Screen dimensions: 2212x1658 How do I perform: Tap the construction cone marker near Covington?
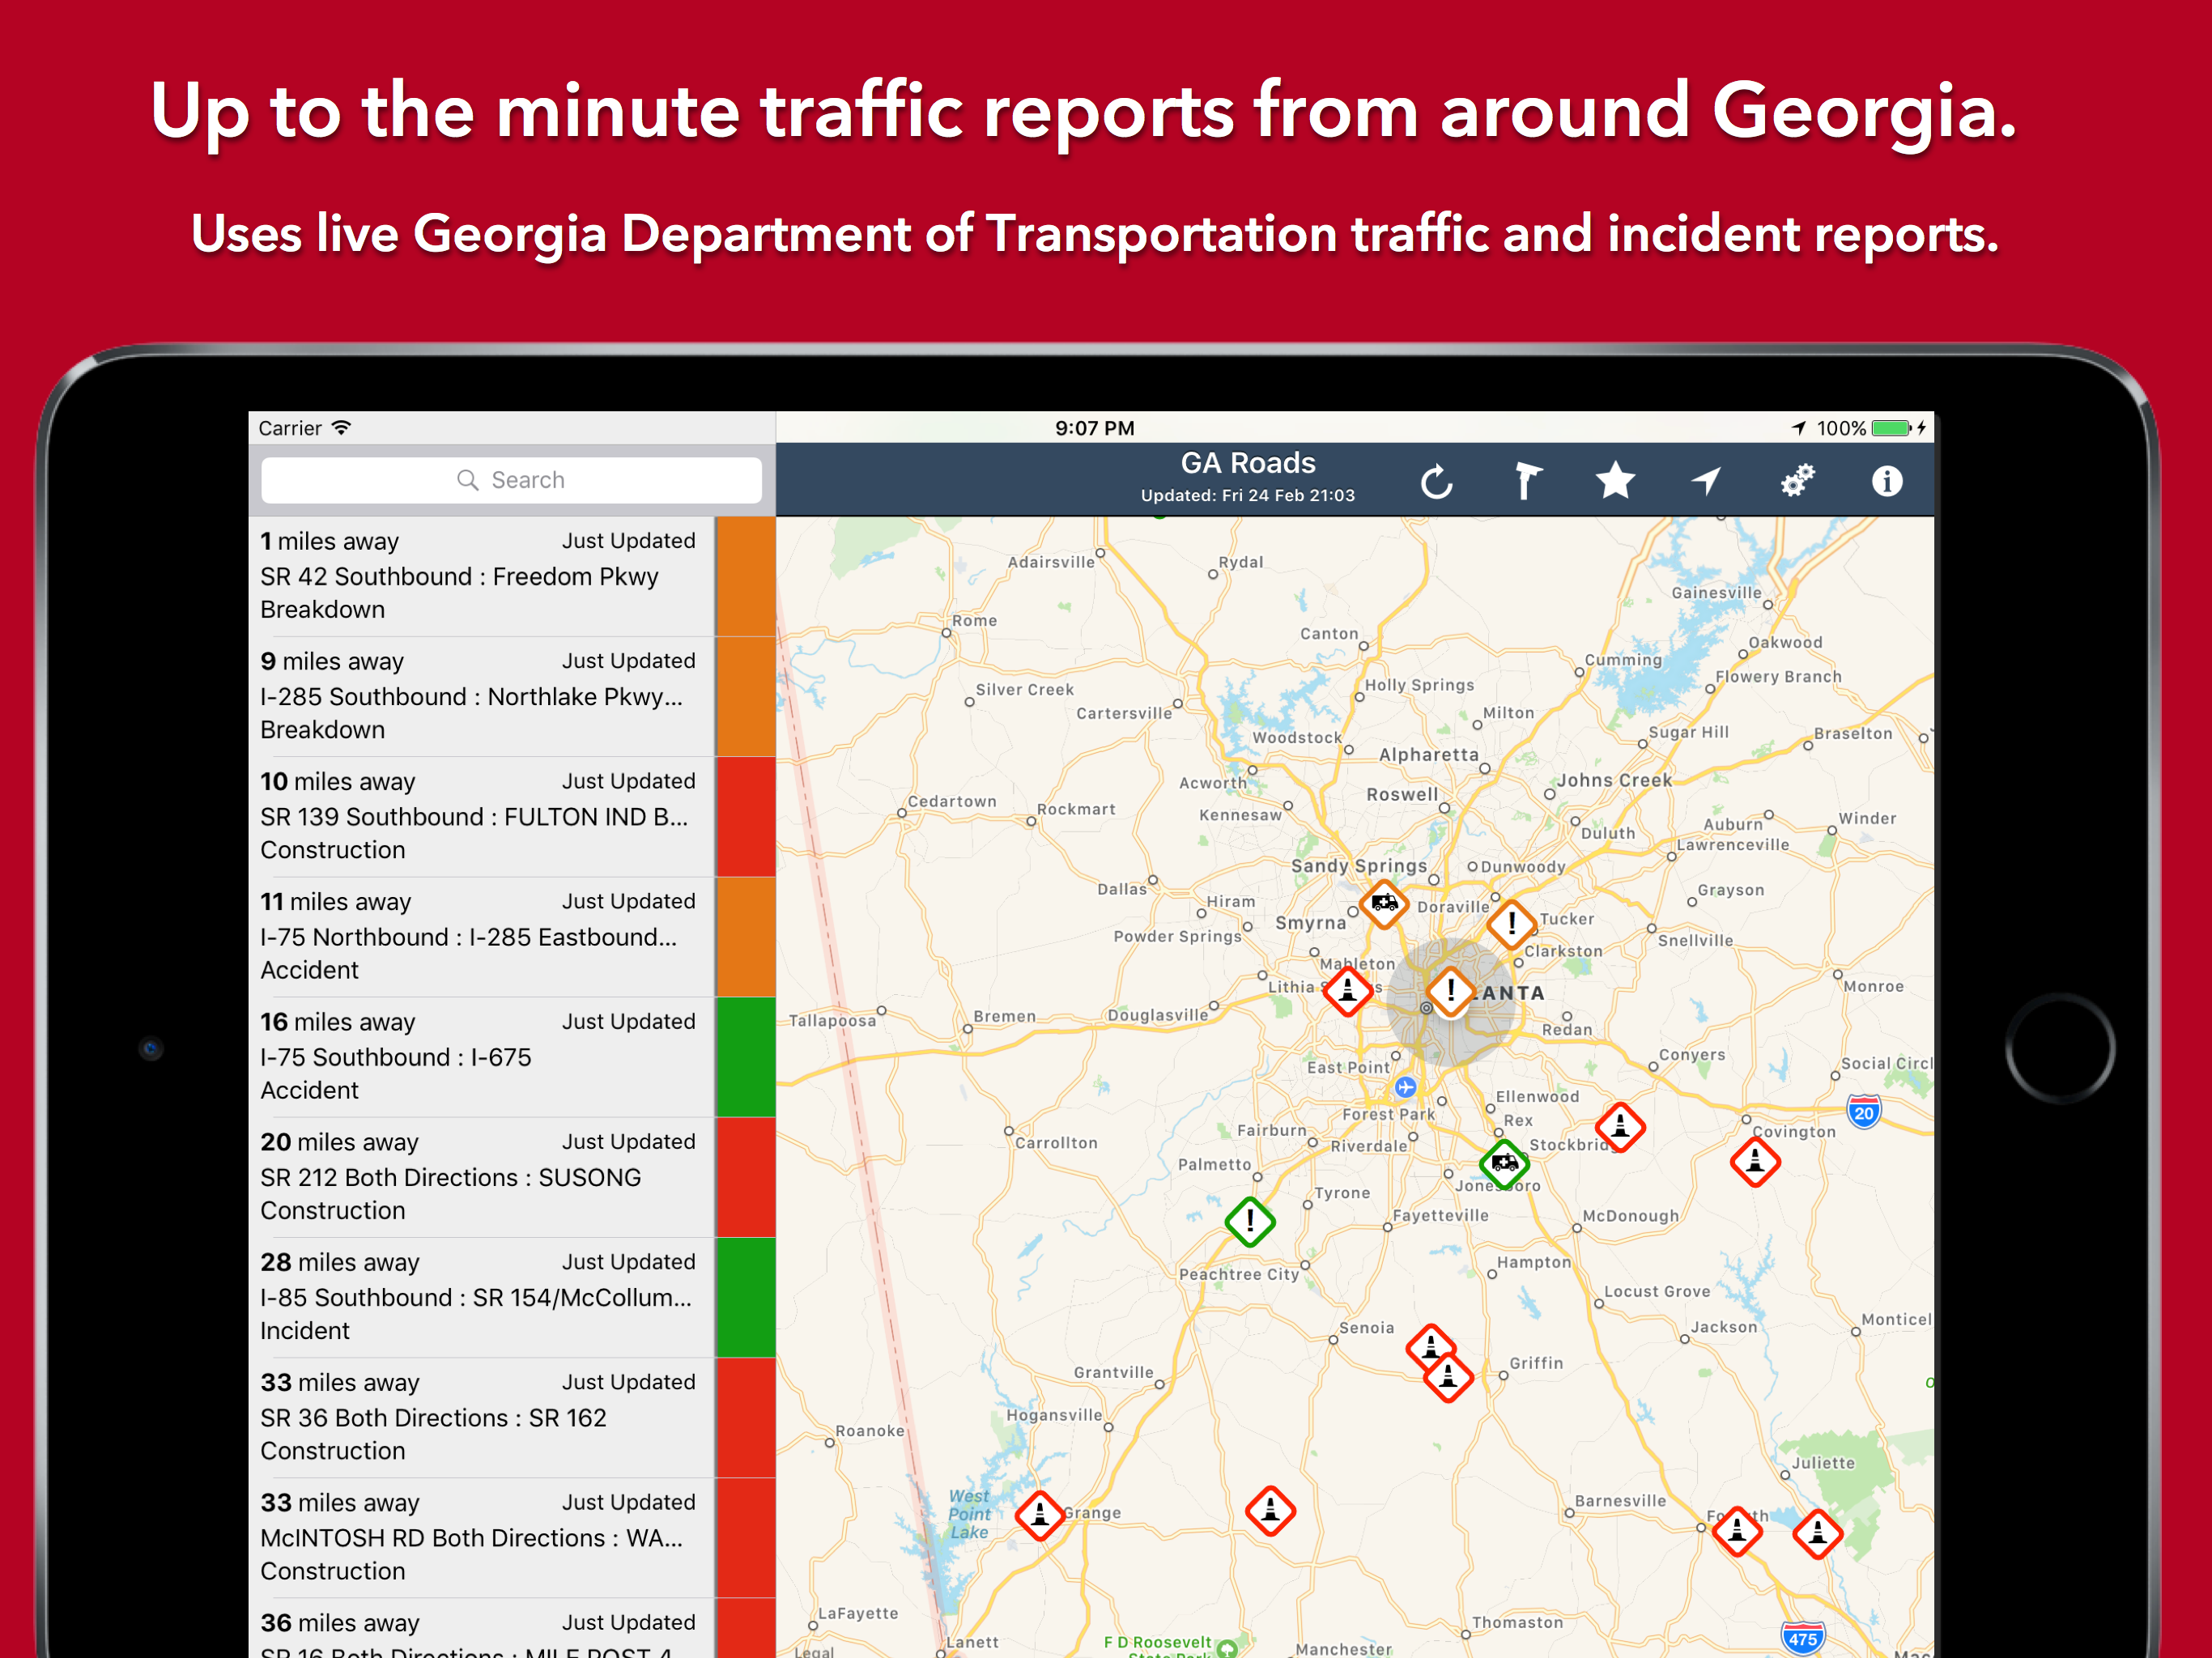click(1755, 1162)
